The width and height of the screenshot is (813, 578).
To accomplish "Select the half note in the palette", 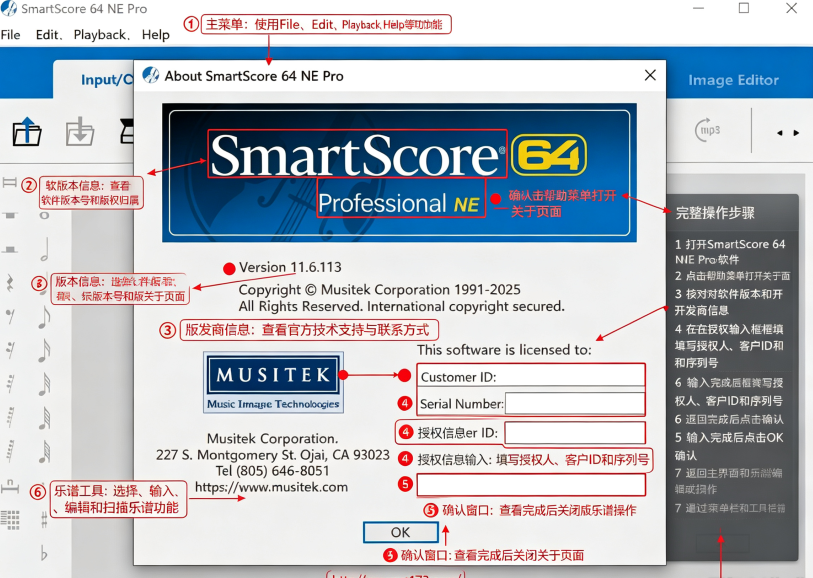I will tap(45, 249).
